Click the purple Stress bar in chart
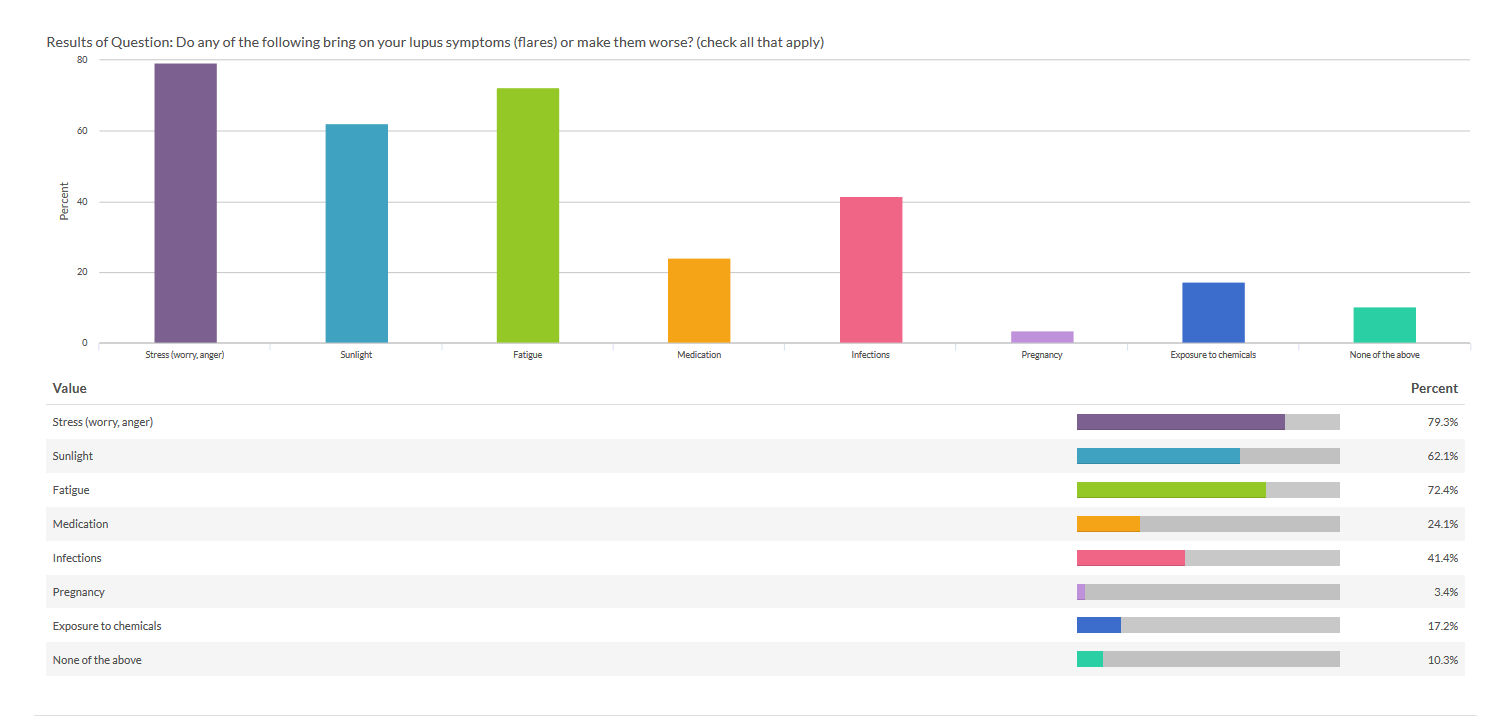Image resolution: width=1509 pixels, height=716 pixels. [185, 203]
